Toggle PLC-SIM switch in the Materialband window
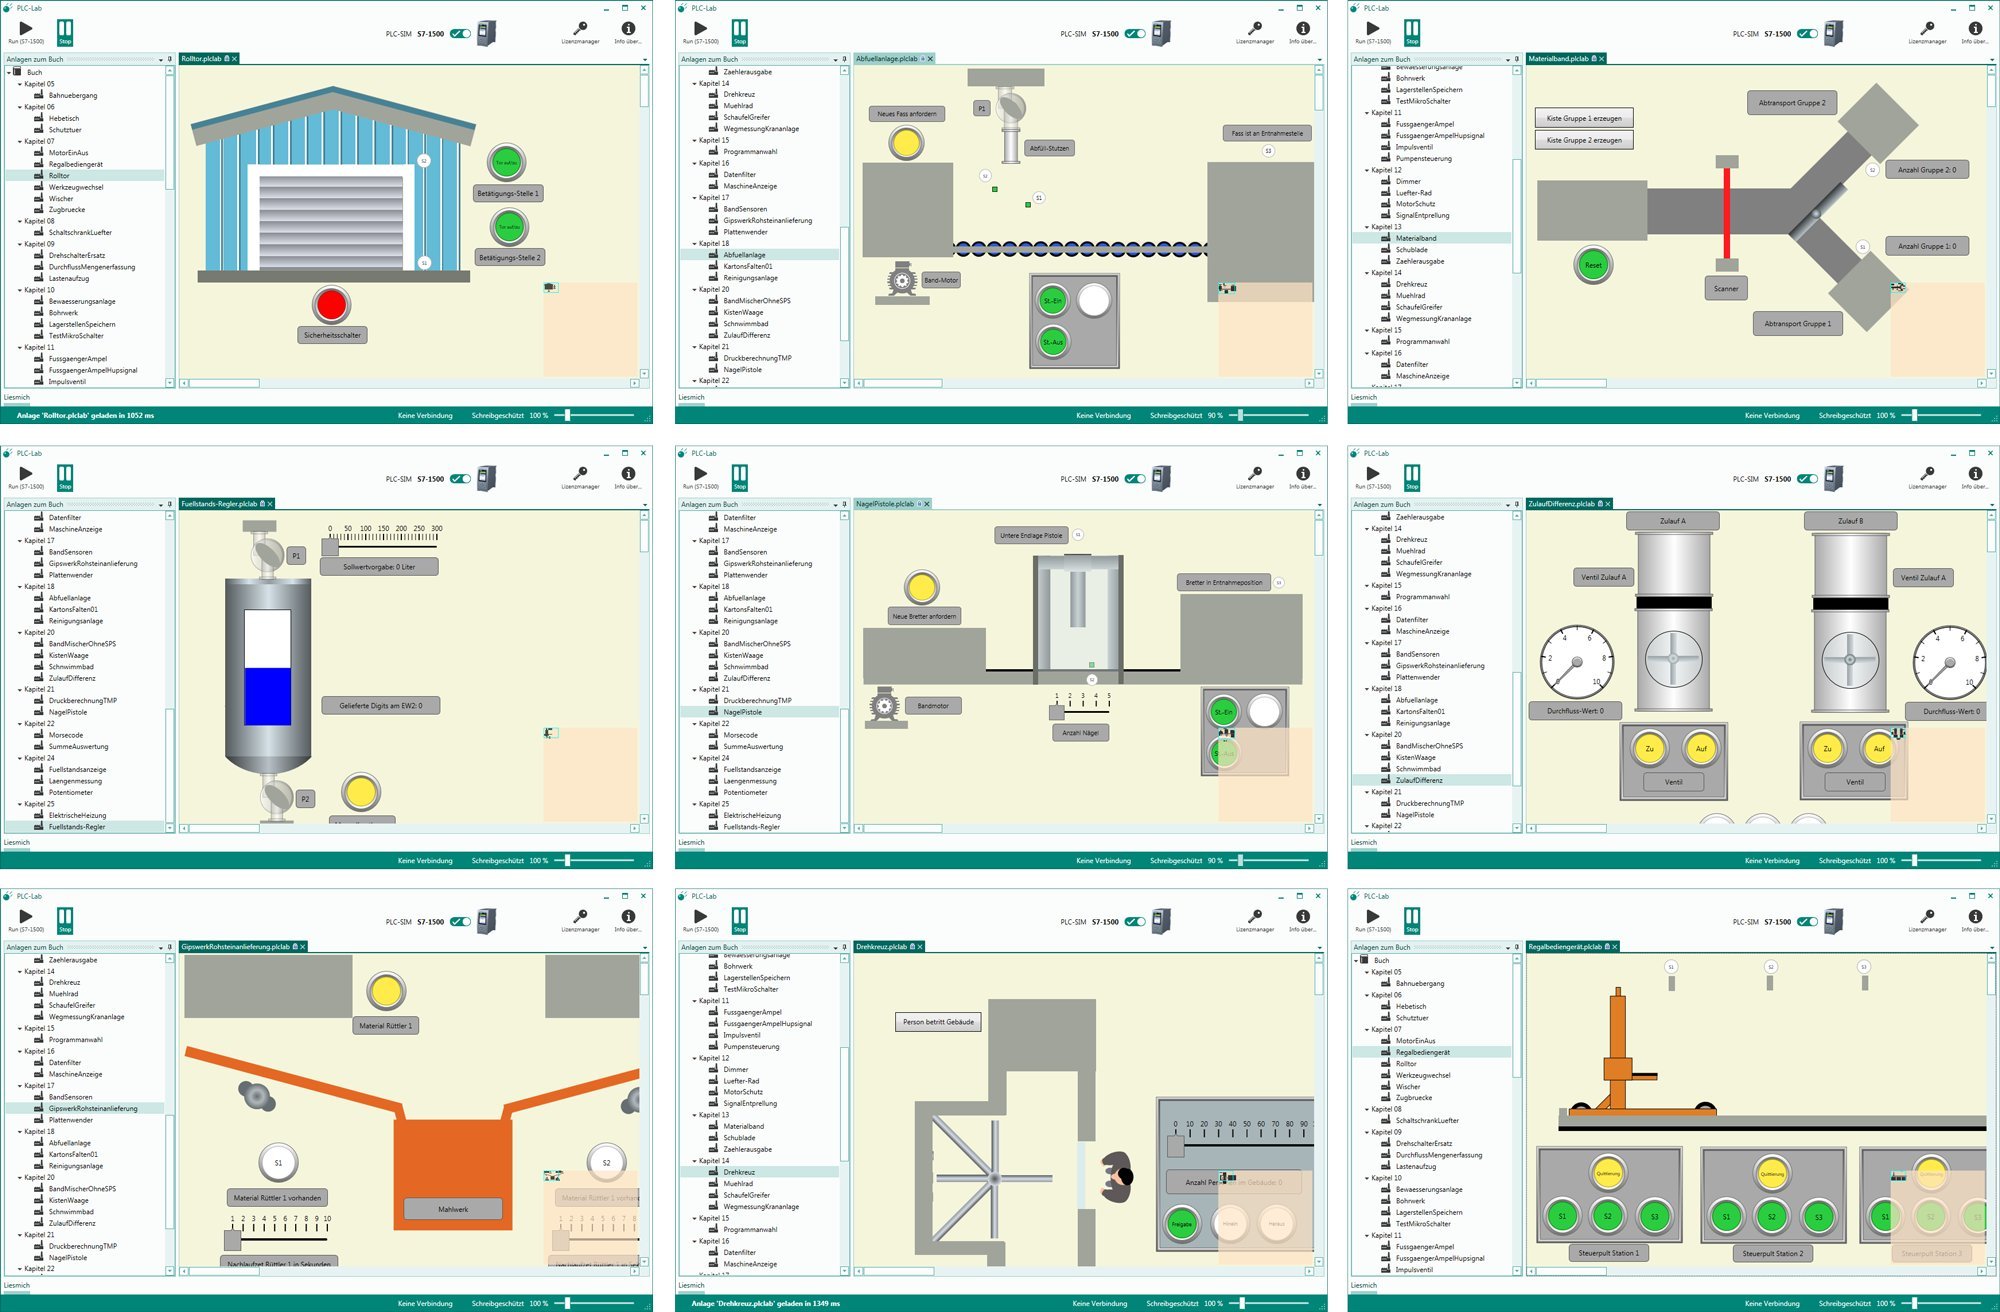The image size is (2000, 1312). point(1807,34)
